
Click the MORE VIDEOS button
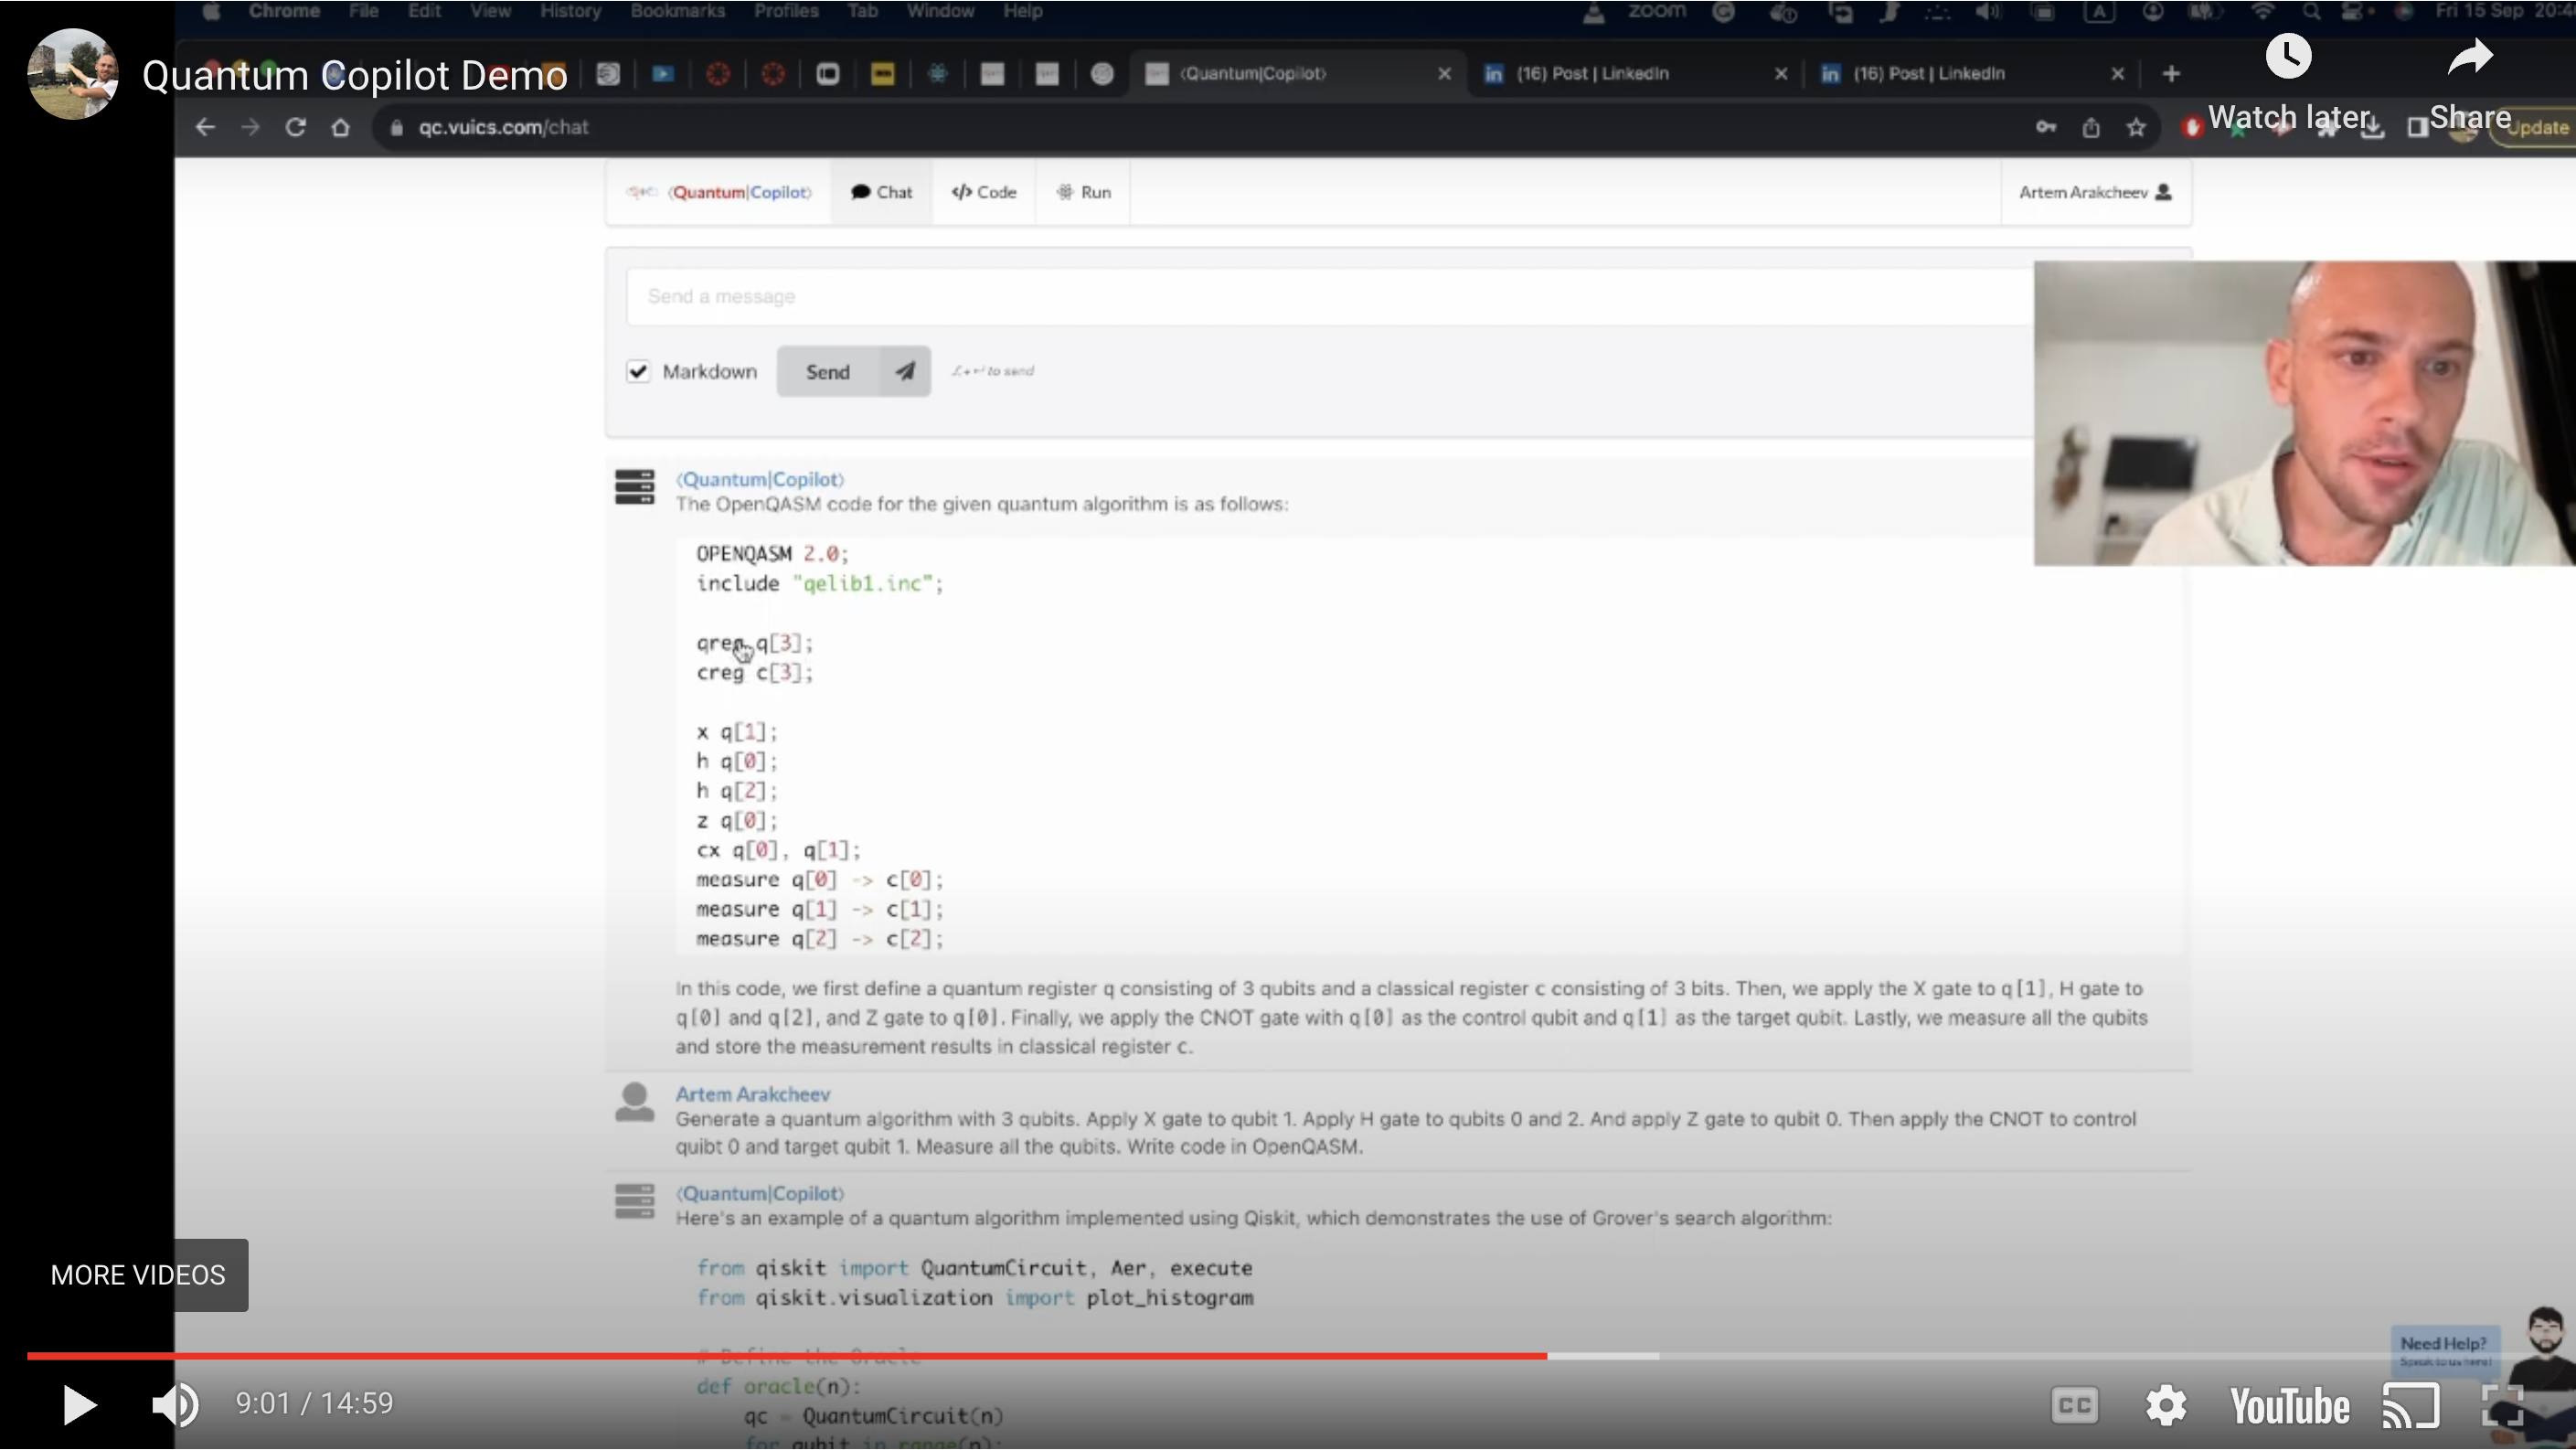[x=138, y=1276]
